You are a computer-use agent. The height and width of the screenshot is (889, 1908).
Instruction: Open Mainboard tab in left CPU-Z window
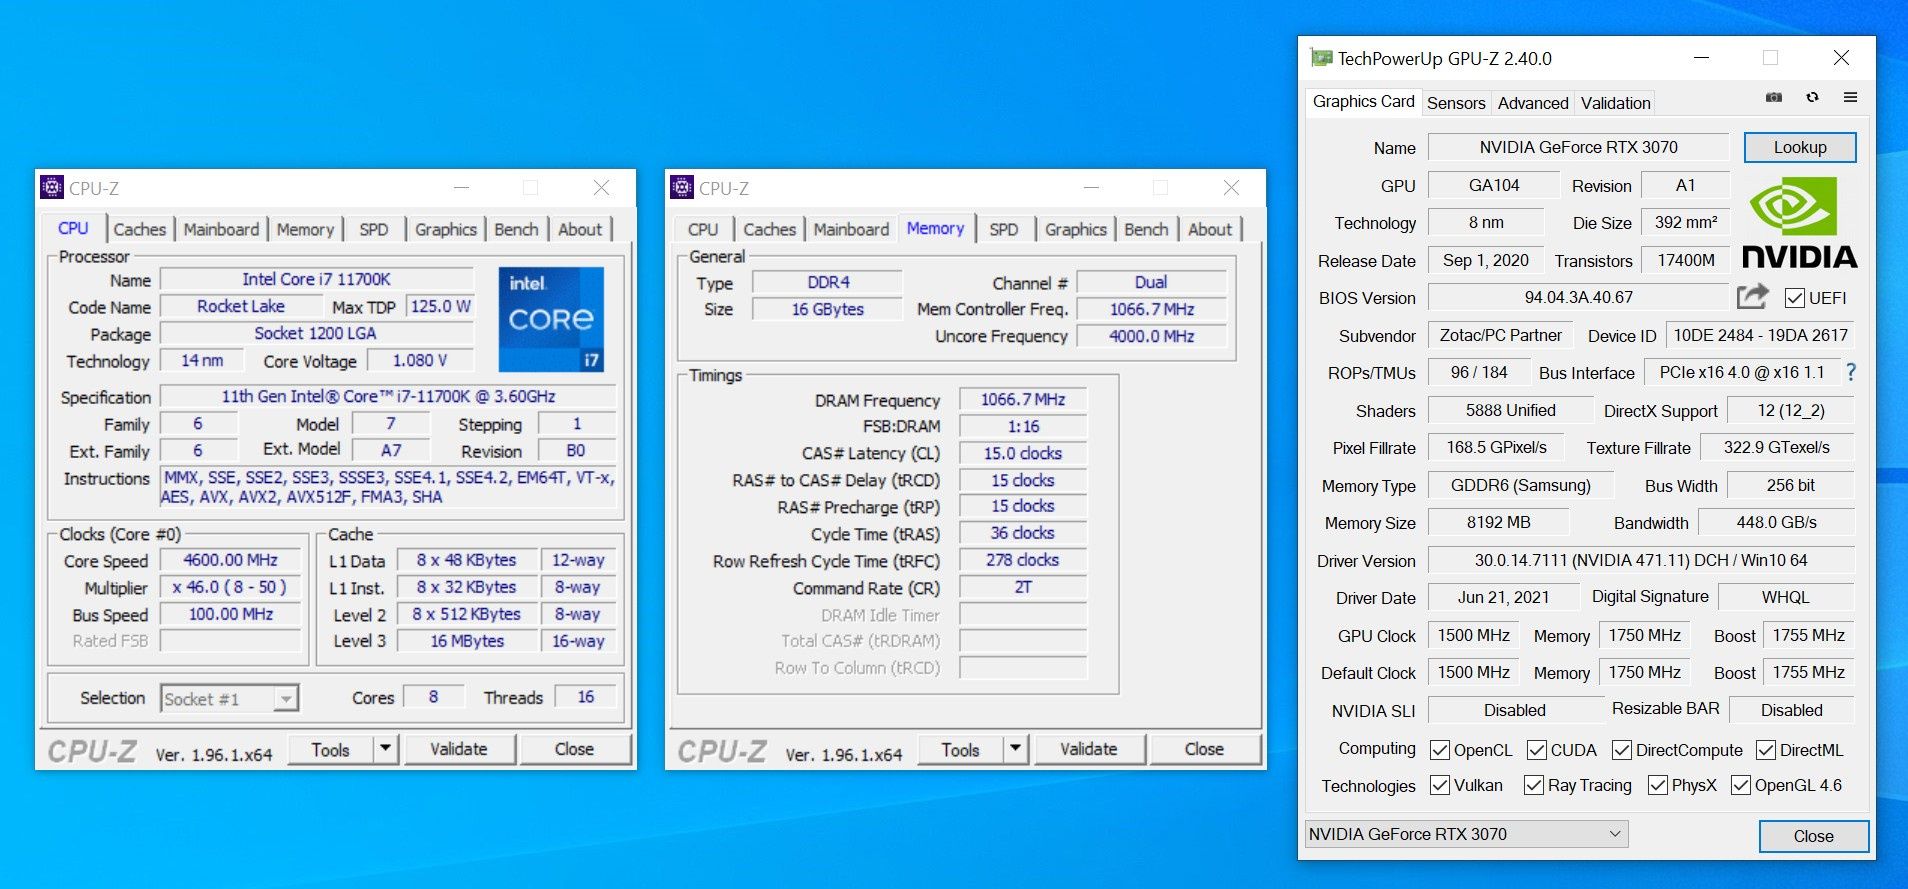click(x=221, y=229)
